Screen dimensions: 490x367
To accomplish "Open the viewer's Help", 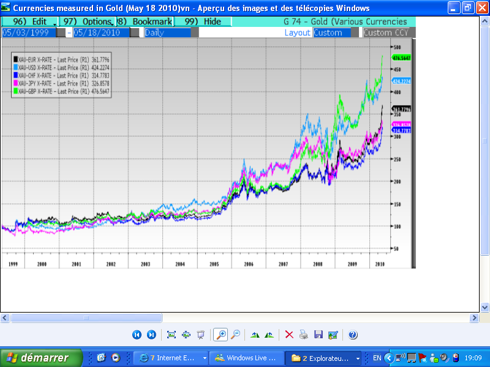I will point(353,335).
